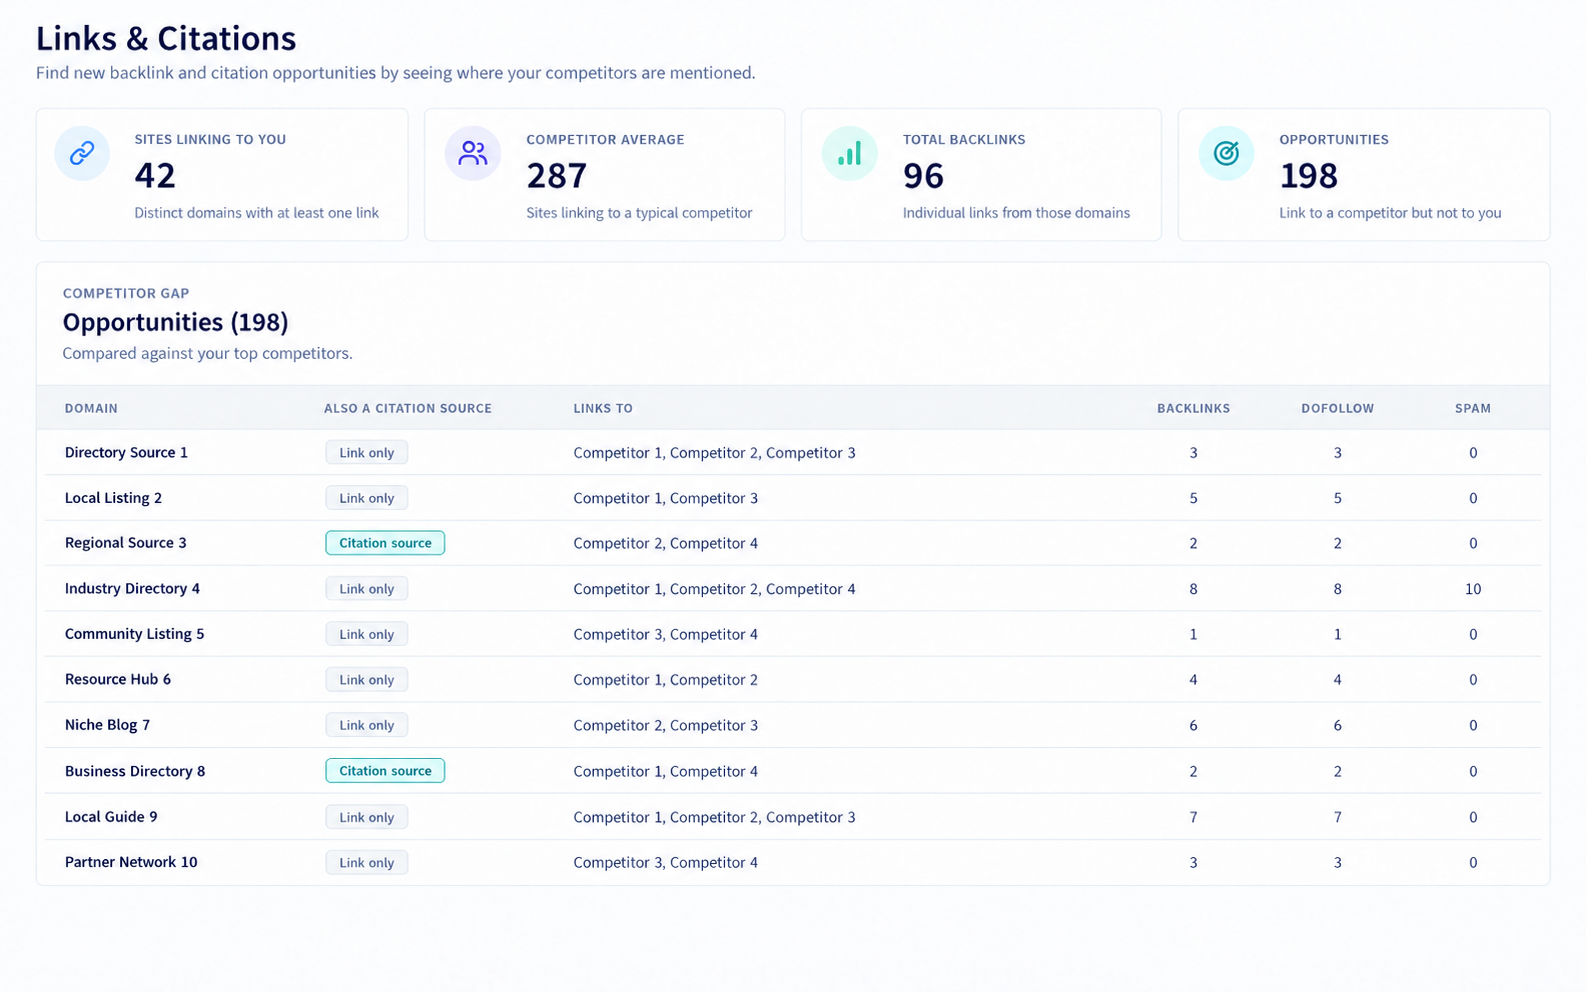The image size is (1586, 992).
Task: Open the Partner Network 10 domain
Action: (131, 862)
